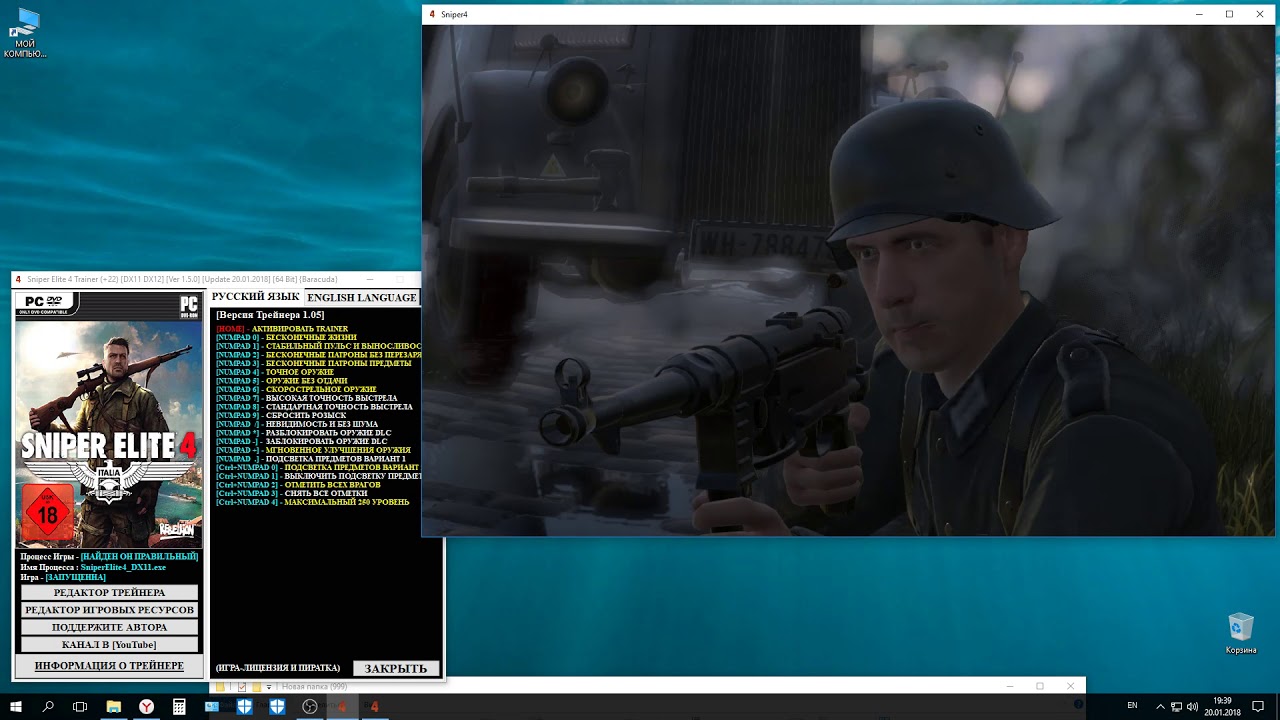Click [NUMPAD -] ЗАБЛОКИРОВАТЬ ОРУЖИЕ DLC line
1280x720 pixels.
tap(301, 441)
